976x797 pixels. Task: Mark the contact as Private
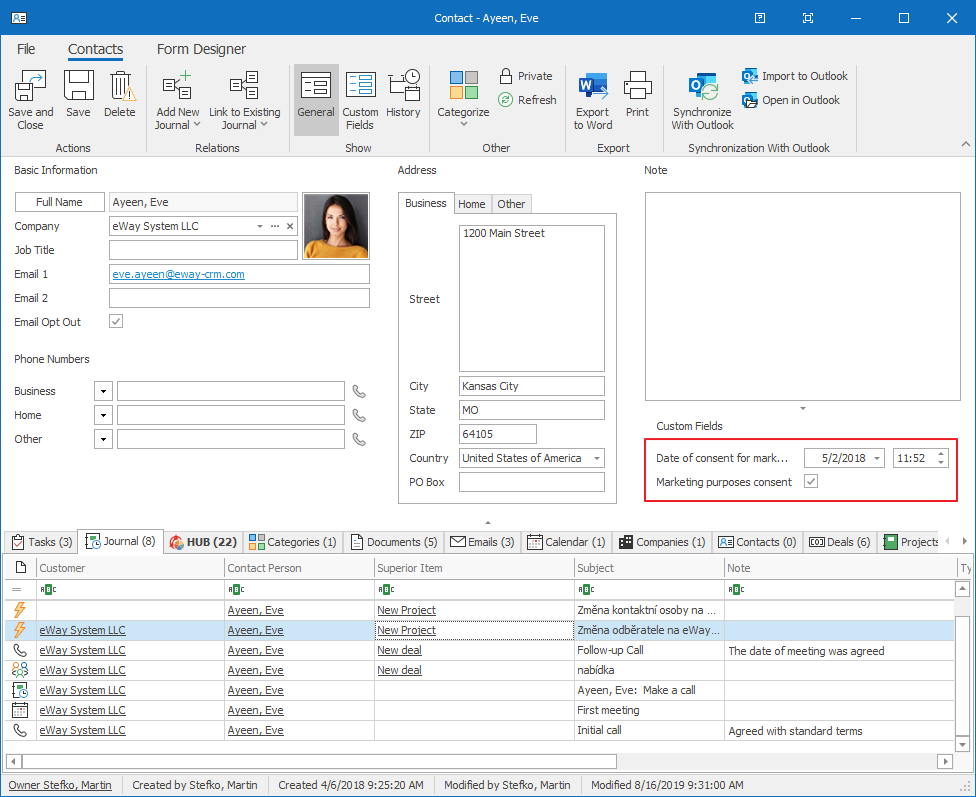tap(527, 75)
